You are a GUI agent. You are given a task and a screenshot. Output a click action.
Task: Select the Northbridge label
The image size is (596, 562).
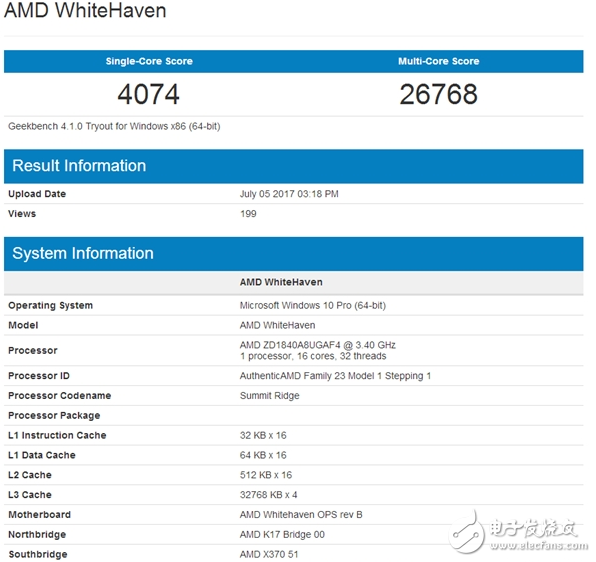pyautogui.click(x=37, y=535)
